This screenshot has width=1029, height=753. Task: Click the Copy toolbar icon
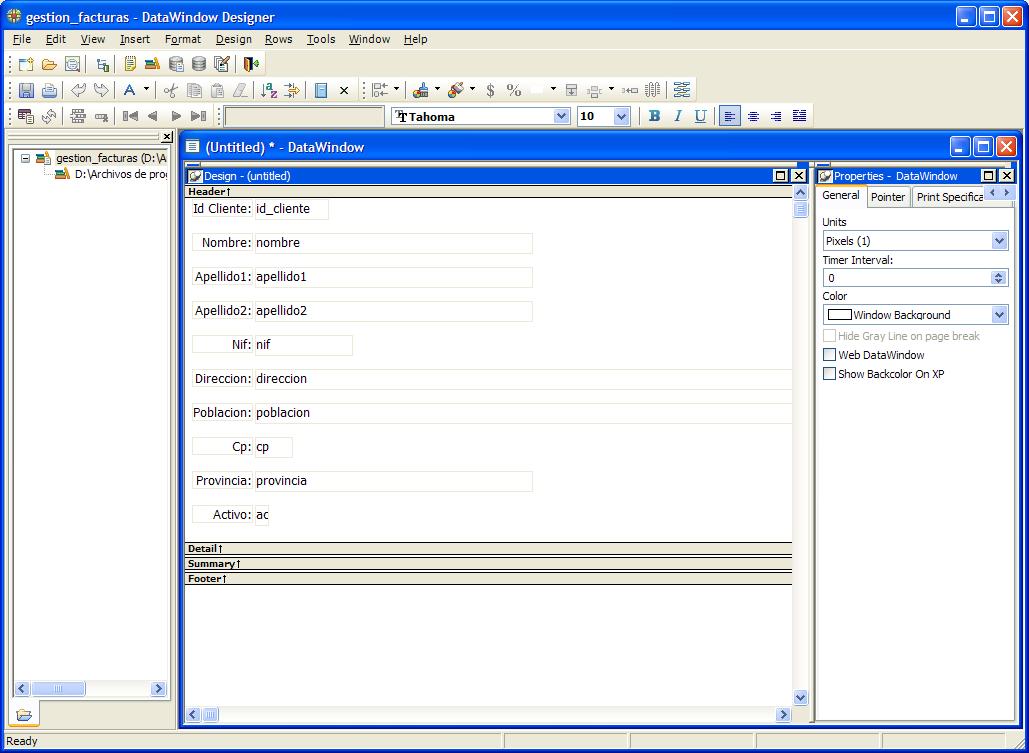pyautogui.click(x=194, y=90)
